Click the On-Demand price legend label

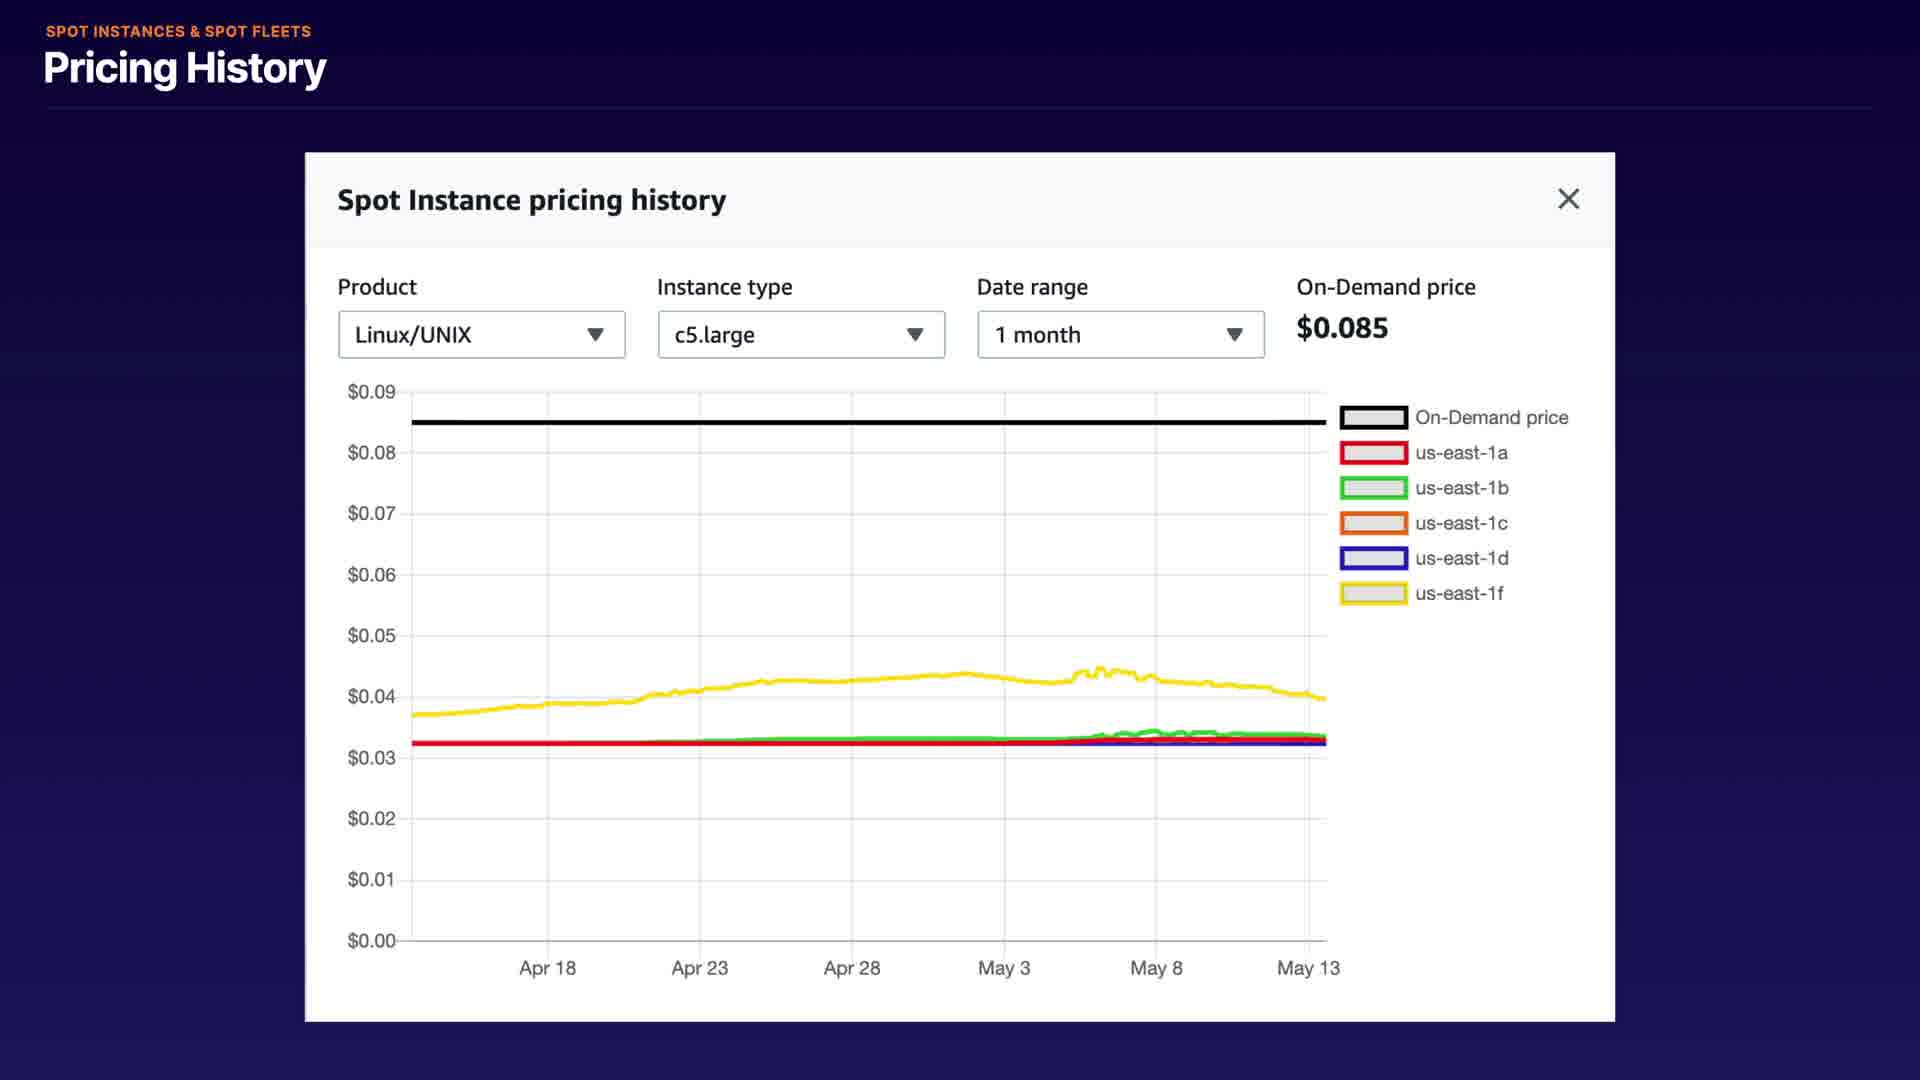click(1491, 418)
